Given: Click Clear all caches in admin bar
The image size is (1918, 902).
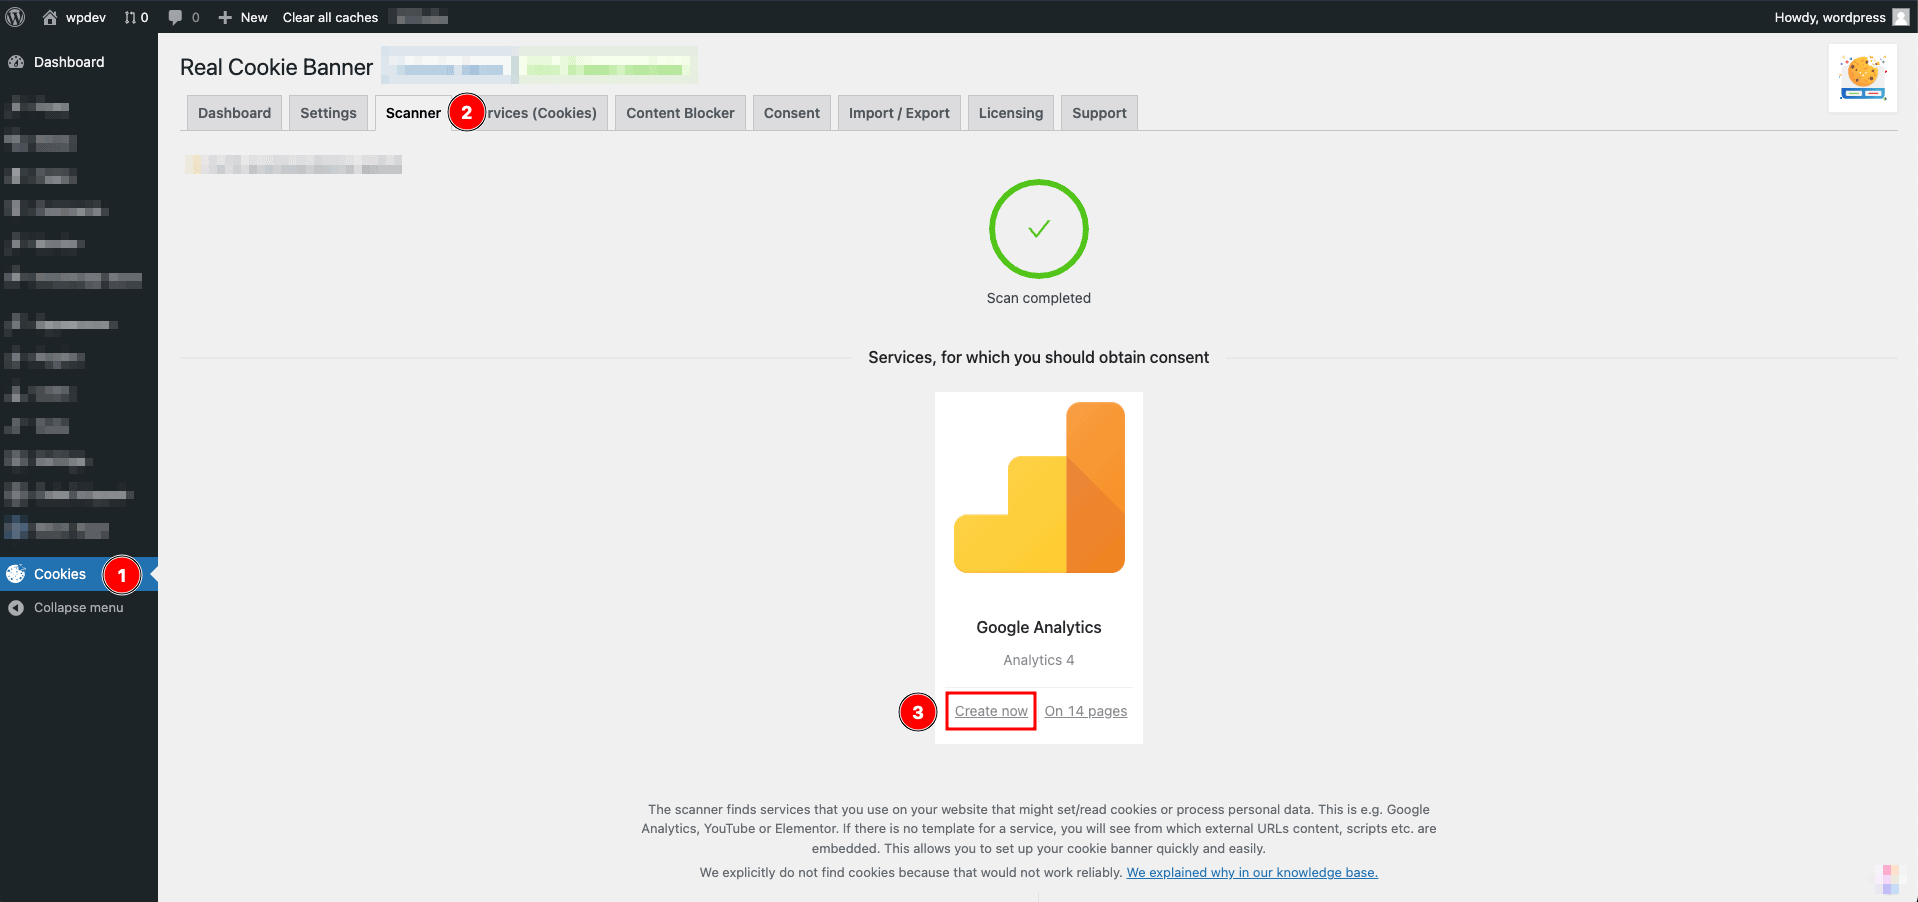Looking at the screenshot, I should [330, 17].
